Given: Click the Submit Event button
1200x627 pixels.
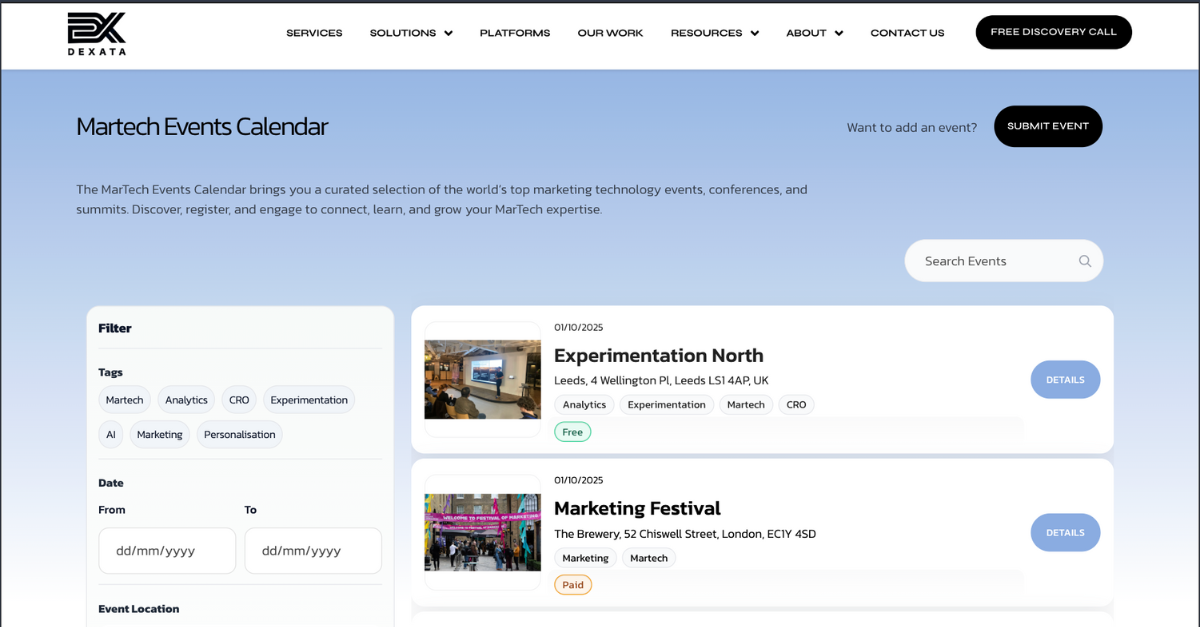Looking at the screenshot, I should [x=1048, y=126].
